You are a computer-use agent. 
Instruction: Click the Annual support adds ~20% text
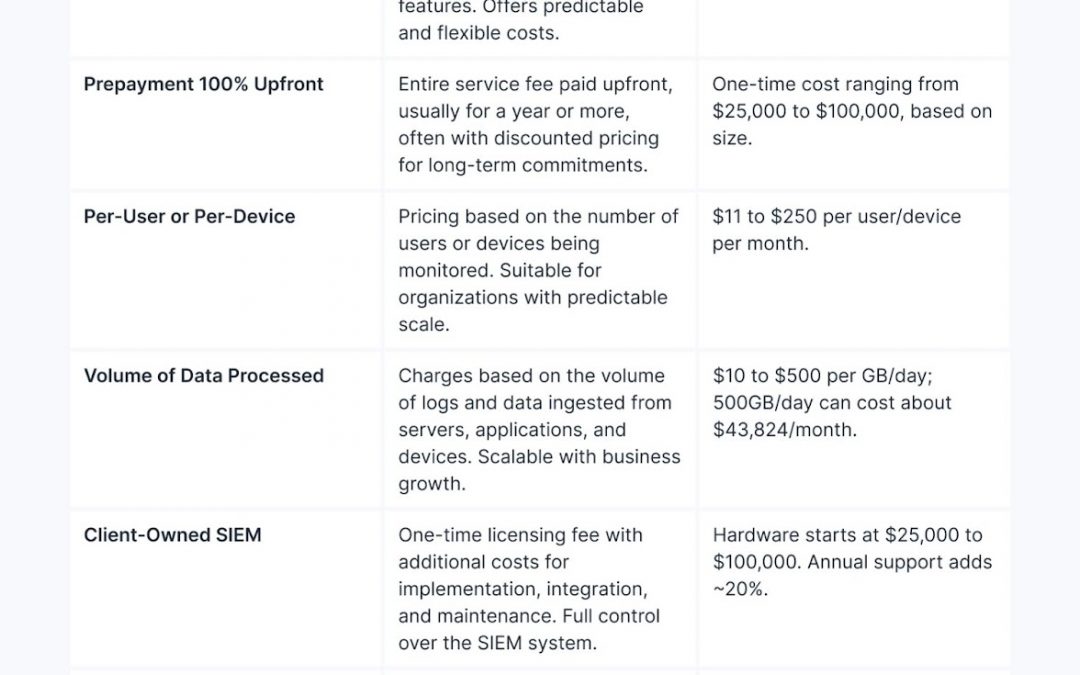[852, 575]
